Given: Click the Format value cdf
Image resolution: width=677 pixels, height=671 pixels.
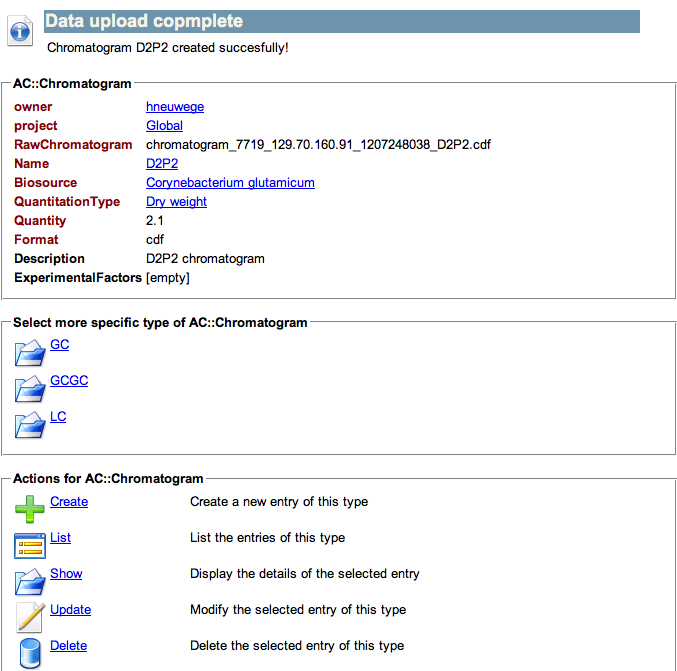Looking at the screenshot, I should click(155, 240).
